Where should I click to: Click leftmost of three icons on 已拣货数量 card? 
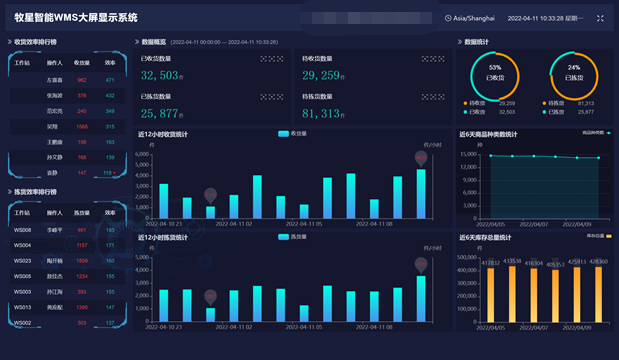tap(264, 97)
